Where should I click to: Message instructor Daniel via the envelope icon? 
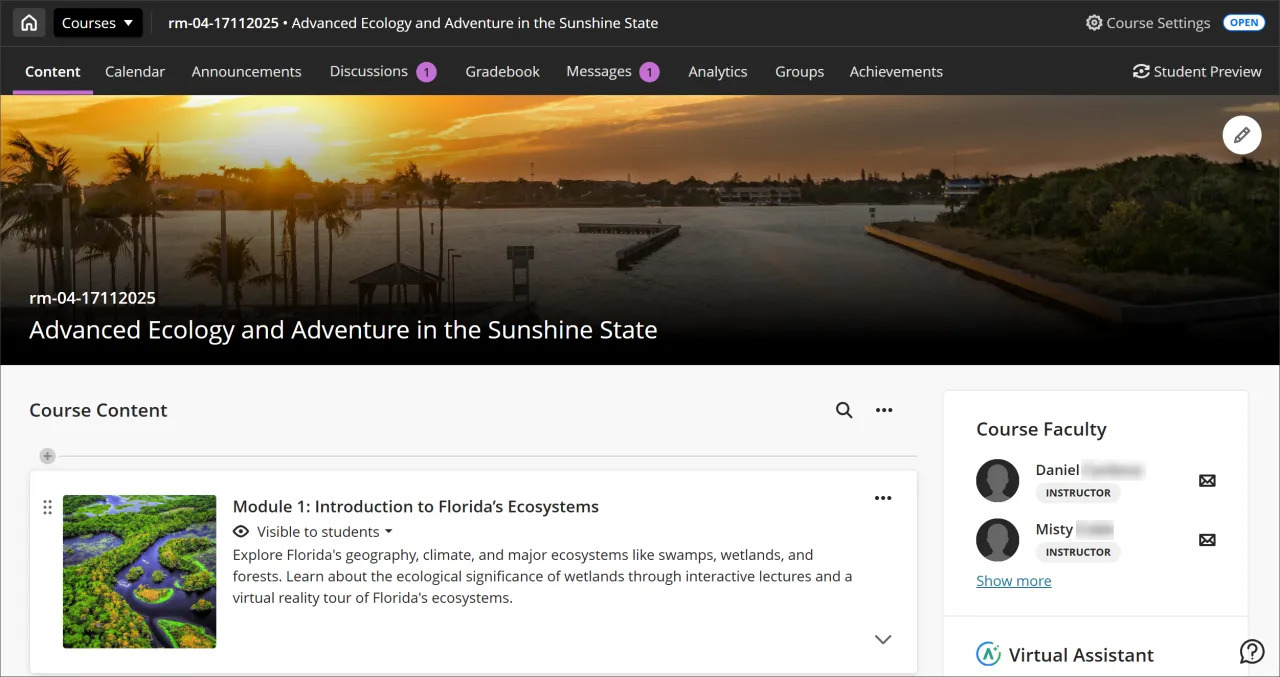[x=1207, y=480]
